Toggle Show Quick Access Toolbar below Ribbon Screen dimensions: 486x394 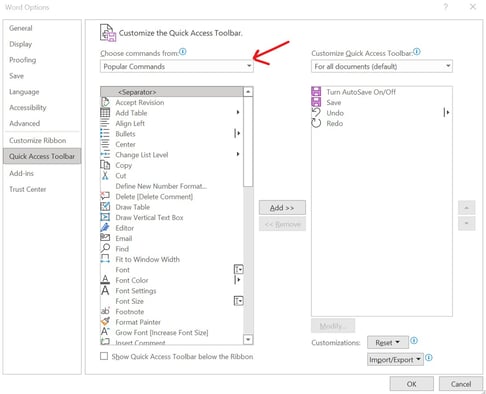tap(104, 356)
